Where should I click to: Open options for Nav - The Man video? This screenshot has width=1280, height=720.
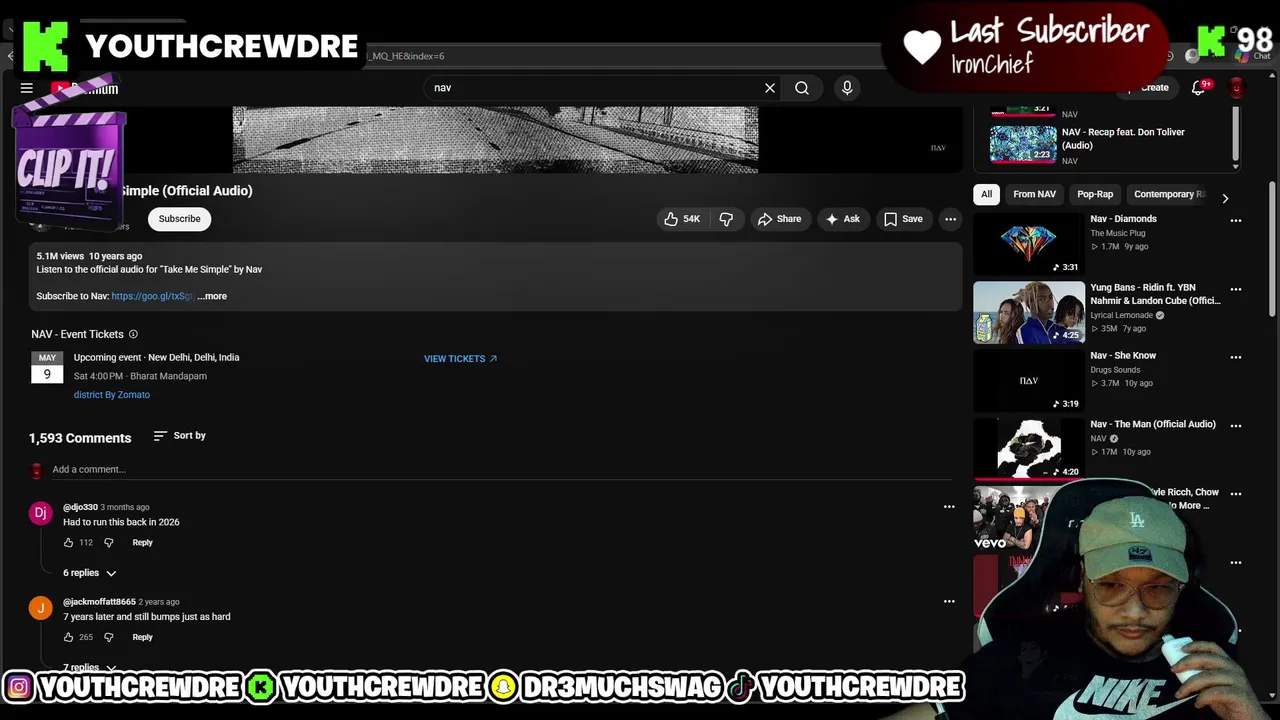(1236, 426)
